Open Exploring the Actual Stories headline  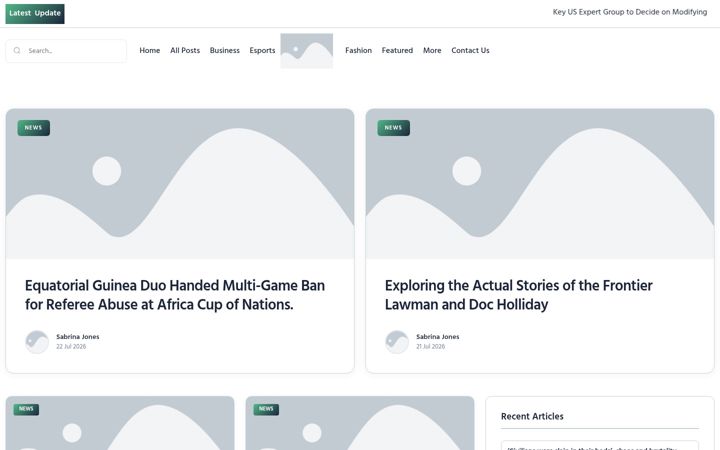click(x=518, y=295)
